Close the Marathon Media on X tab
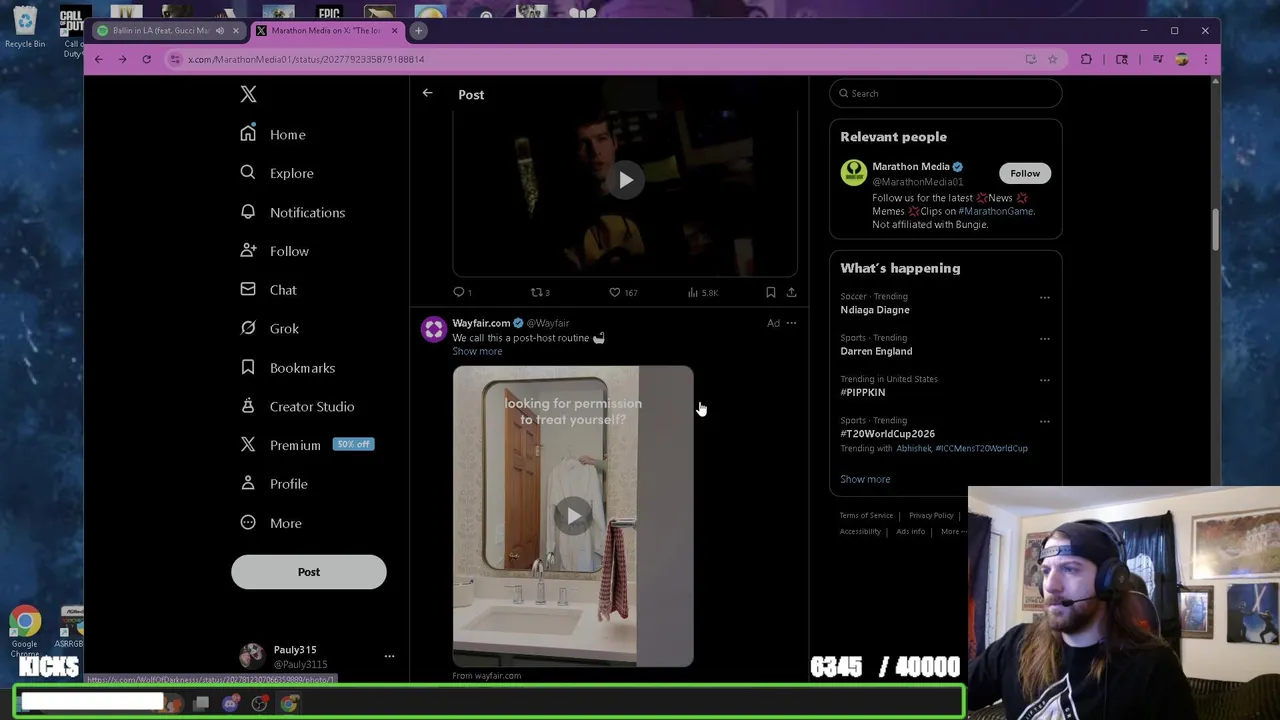 tap(394, 30)
